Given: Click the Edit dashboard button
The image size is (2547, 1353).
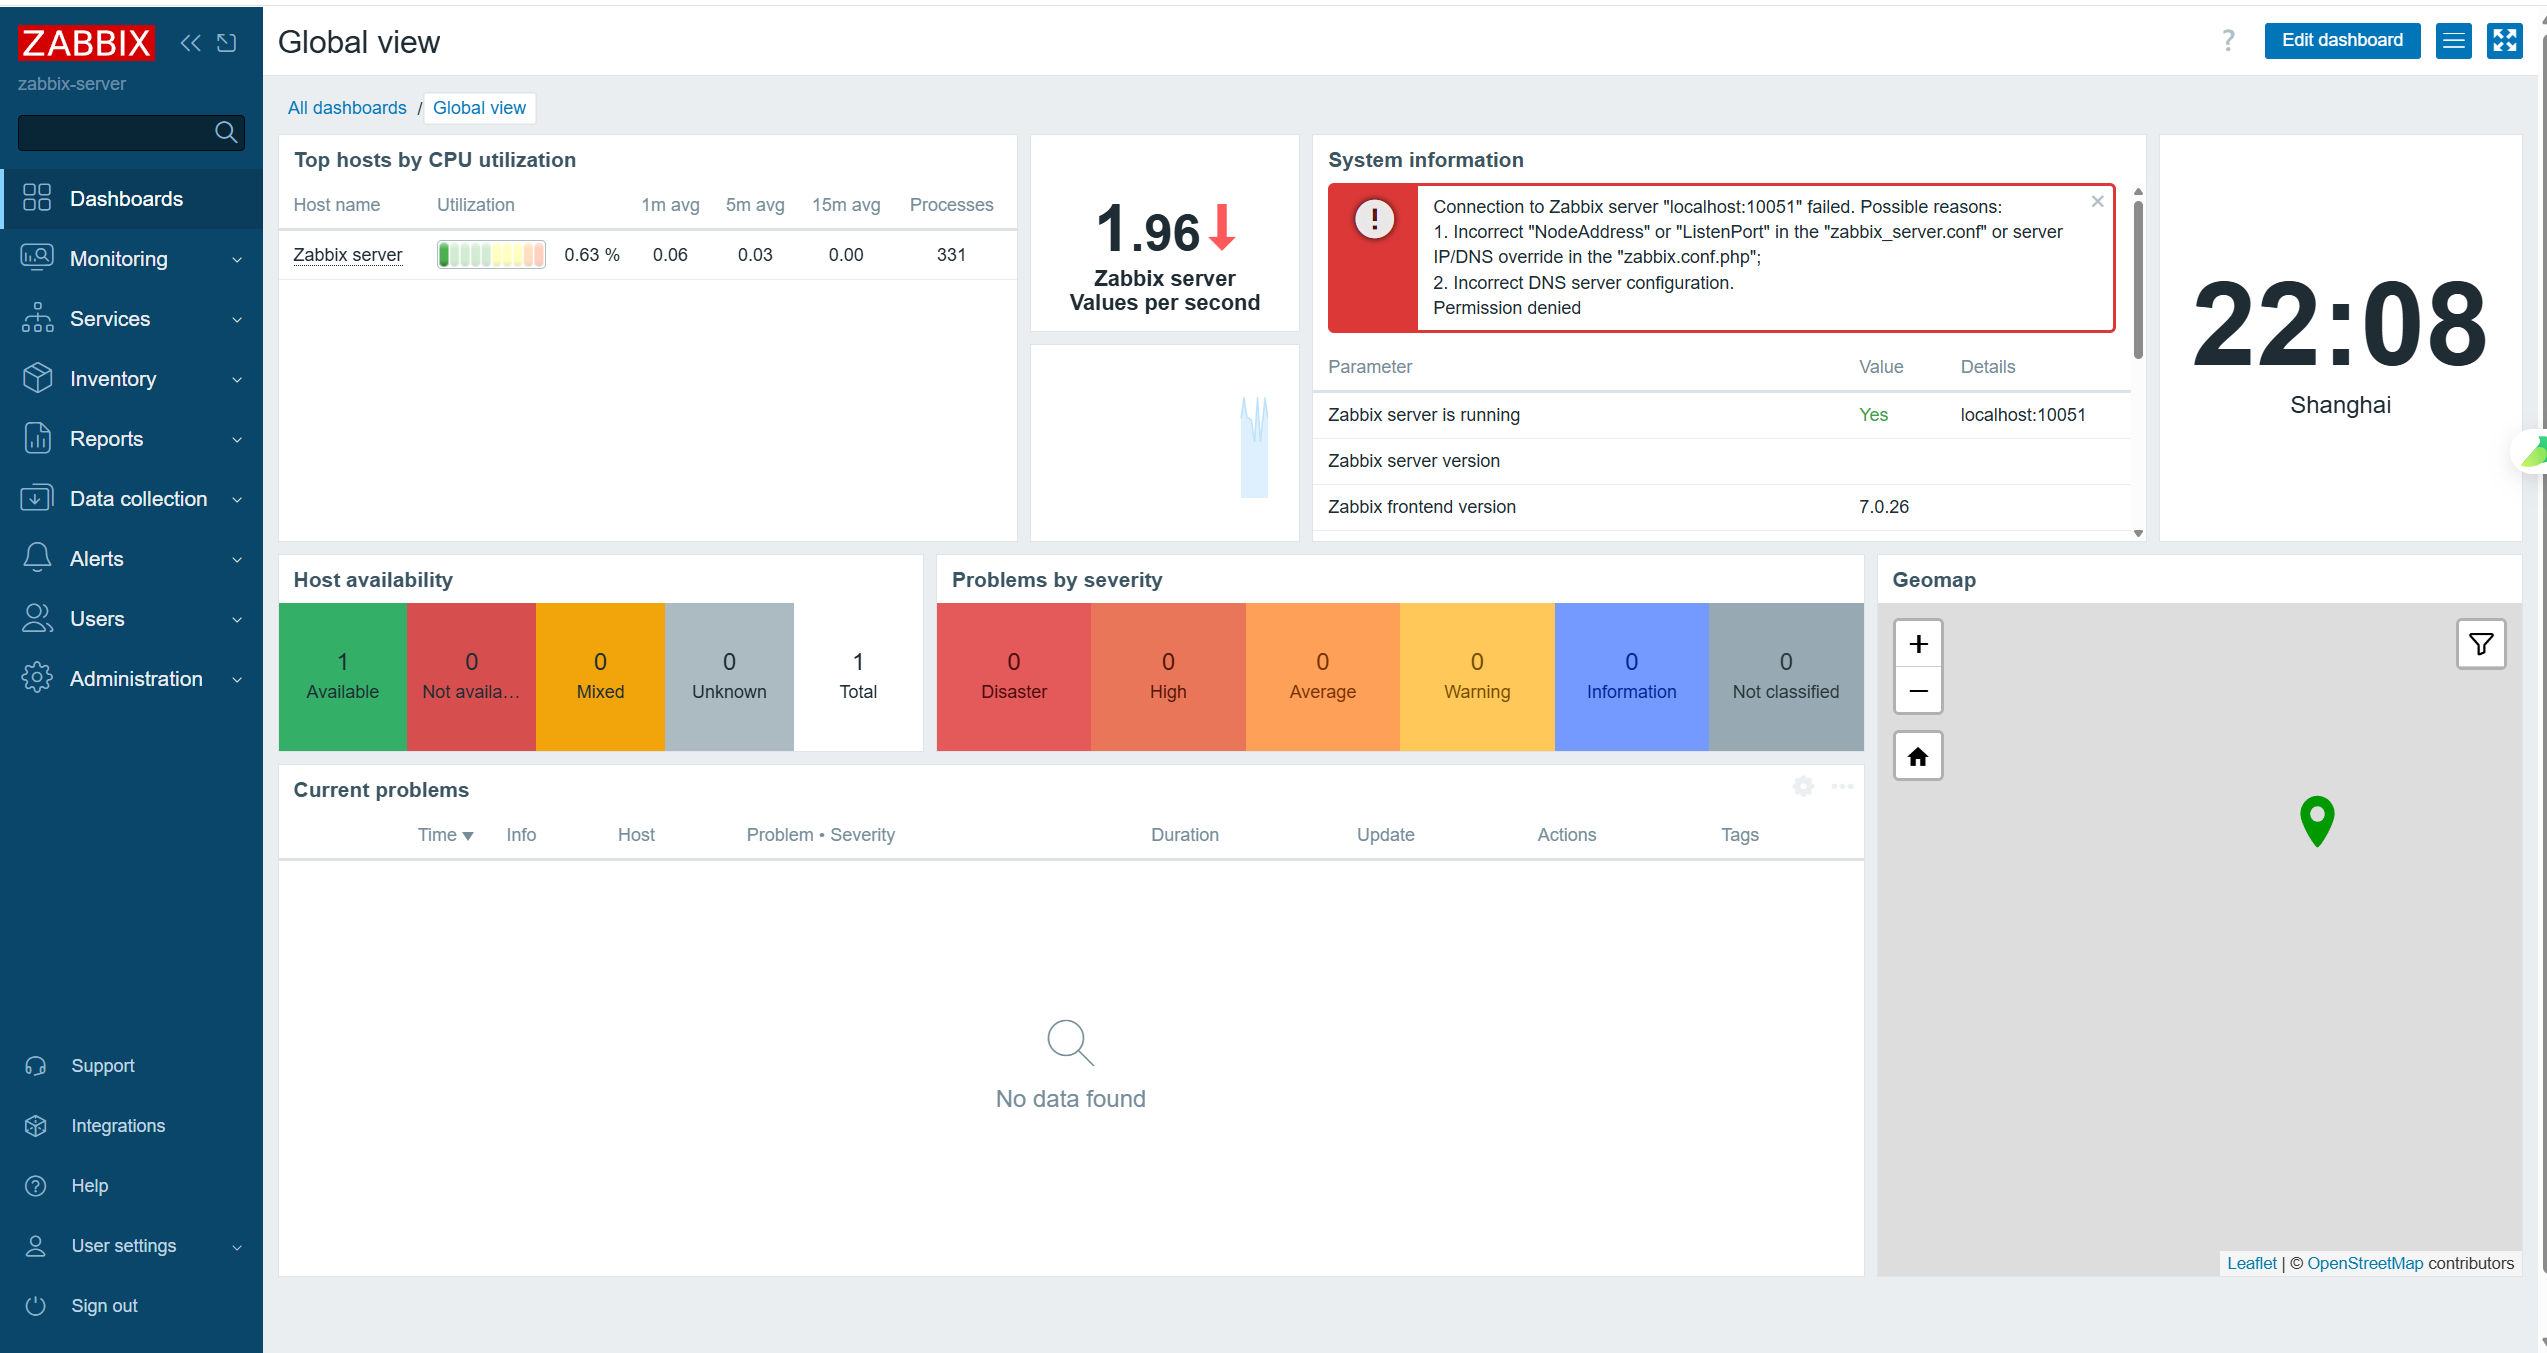Looking at the screenshot, I should (2342, 41).
